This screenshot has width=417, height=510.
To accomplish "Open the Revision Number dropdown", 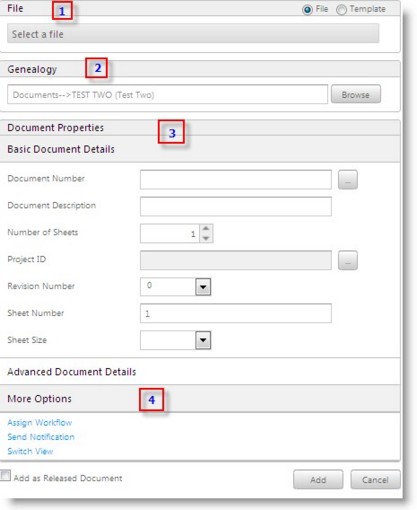I will [x=203, y=287].
